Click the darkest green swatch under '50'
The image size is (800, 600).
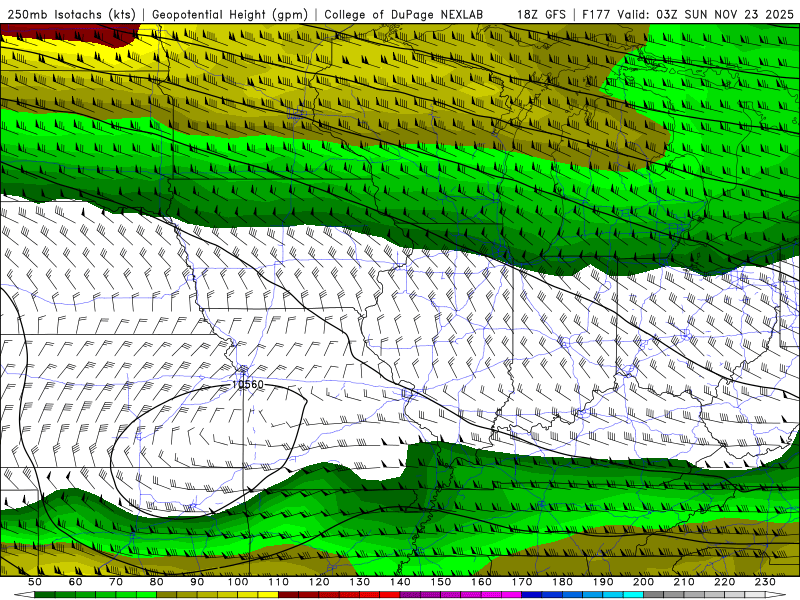45,595
